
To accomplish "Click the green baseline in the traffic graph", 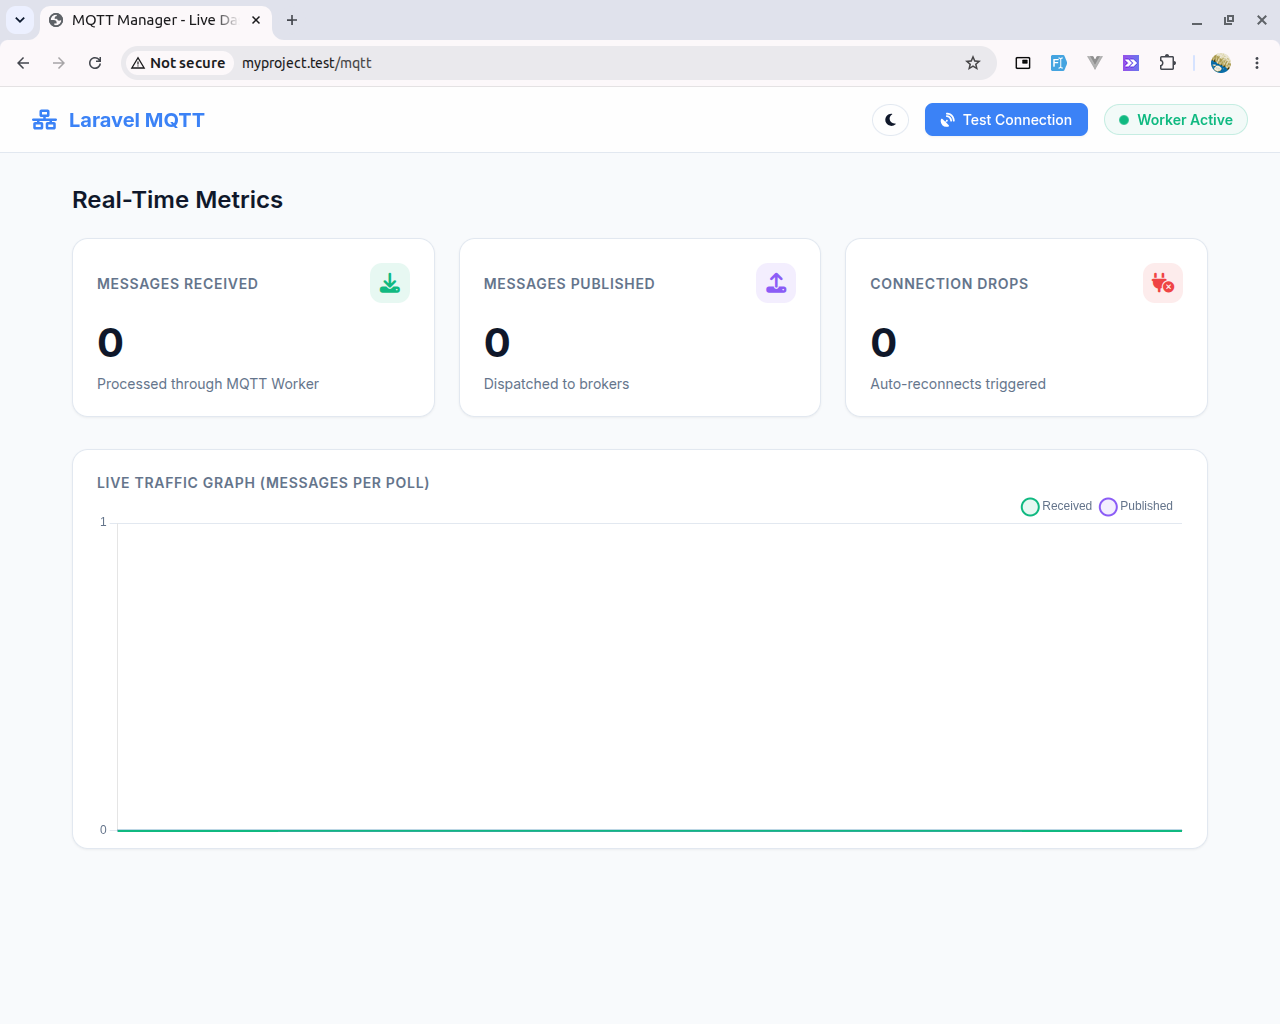I will pyautogui.click(x=649, y=830).
